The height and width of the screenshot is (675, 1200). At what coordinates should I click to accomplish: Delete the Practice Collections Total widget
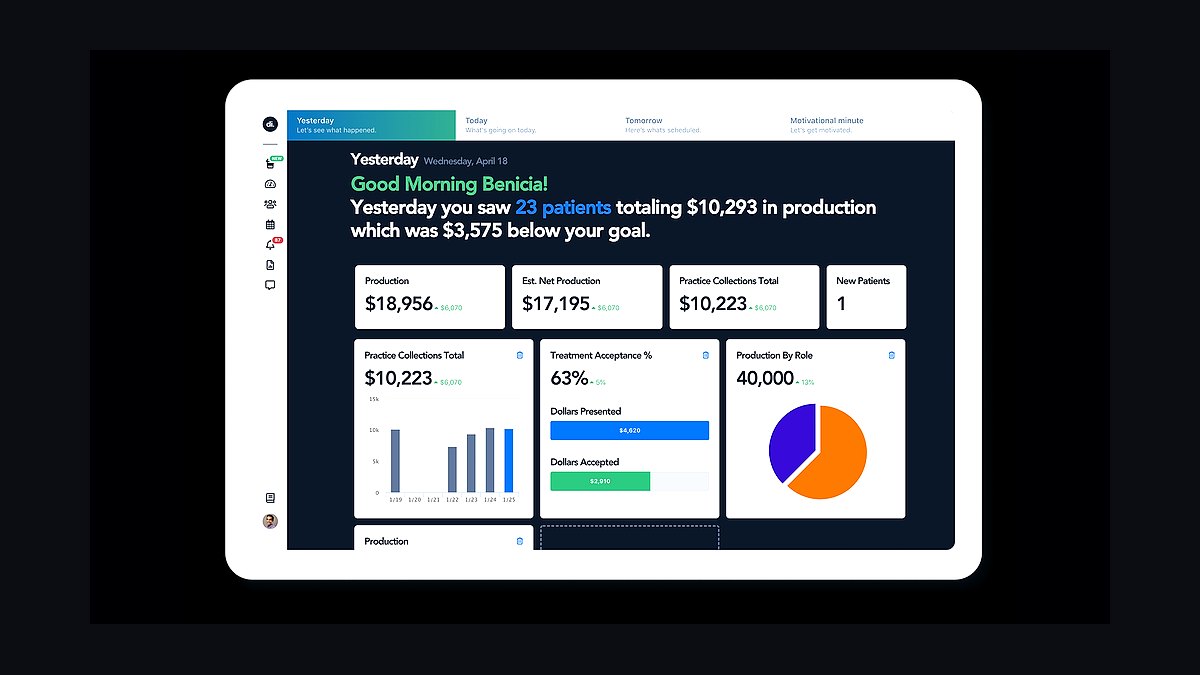[x=519, y=355]
